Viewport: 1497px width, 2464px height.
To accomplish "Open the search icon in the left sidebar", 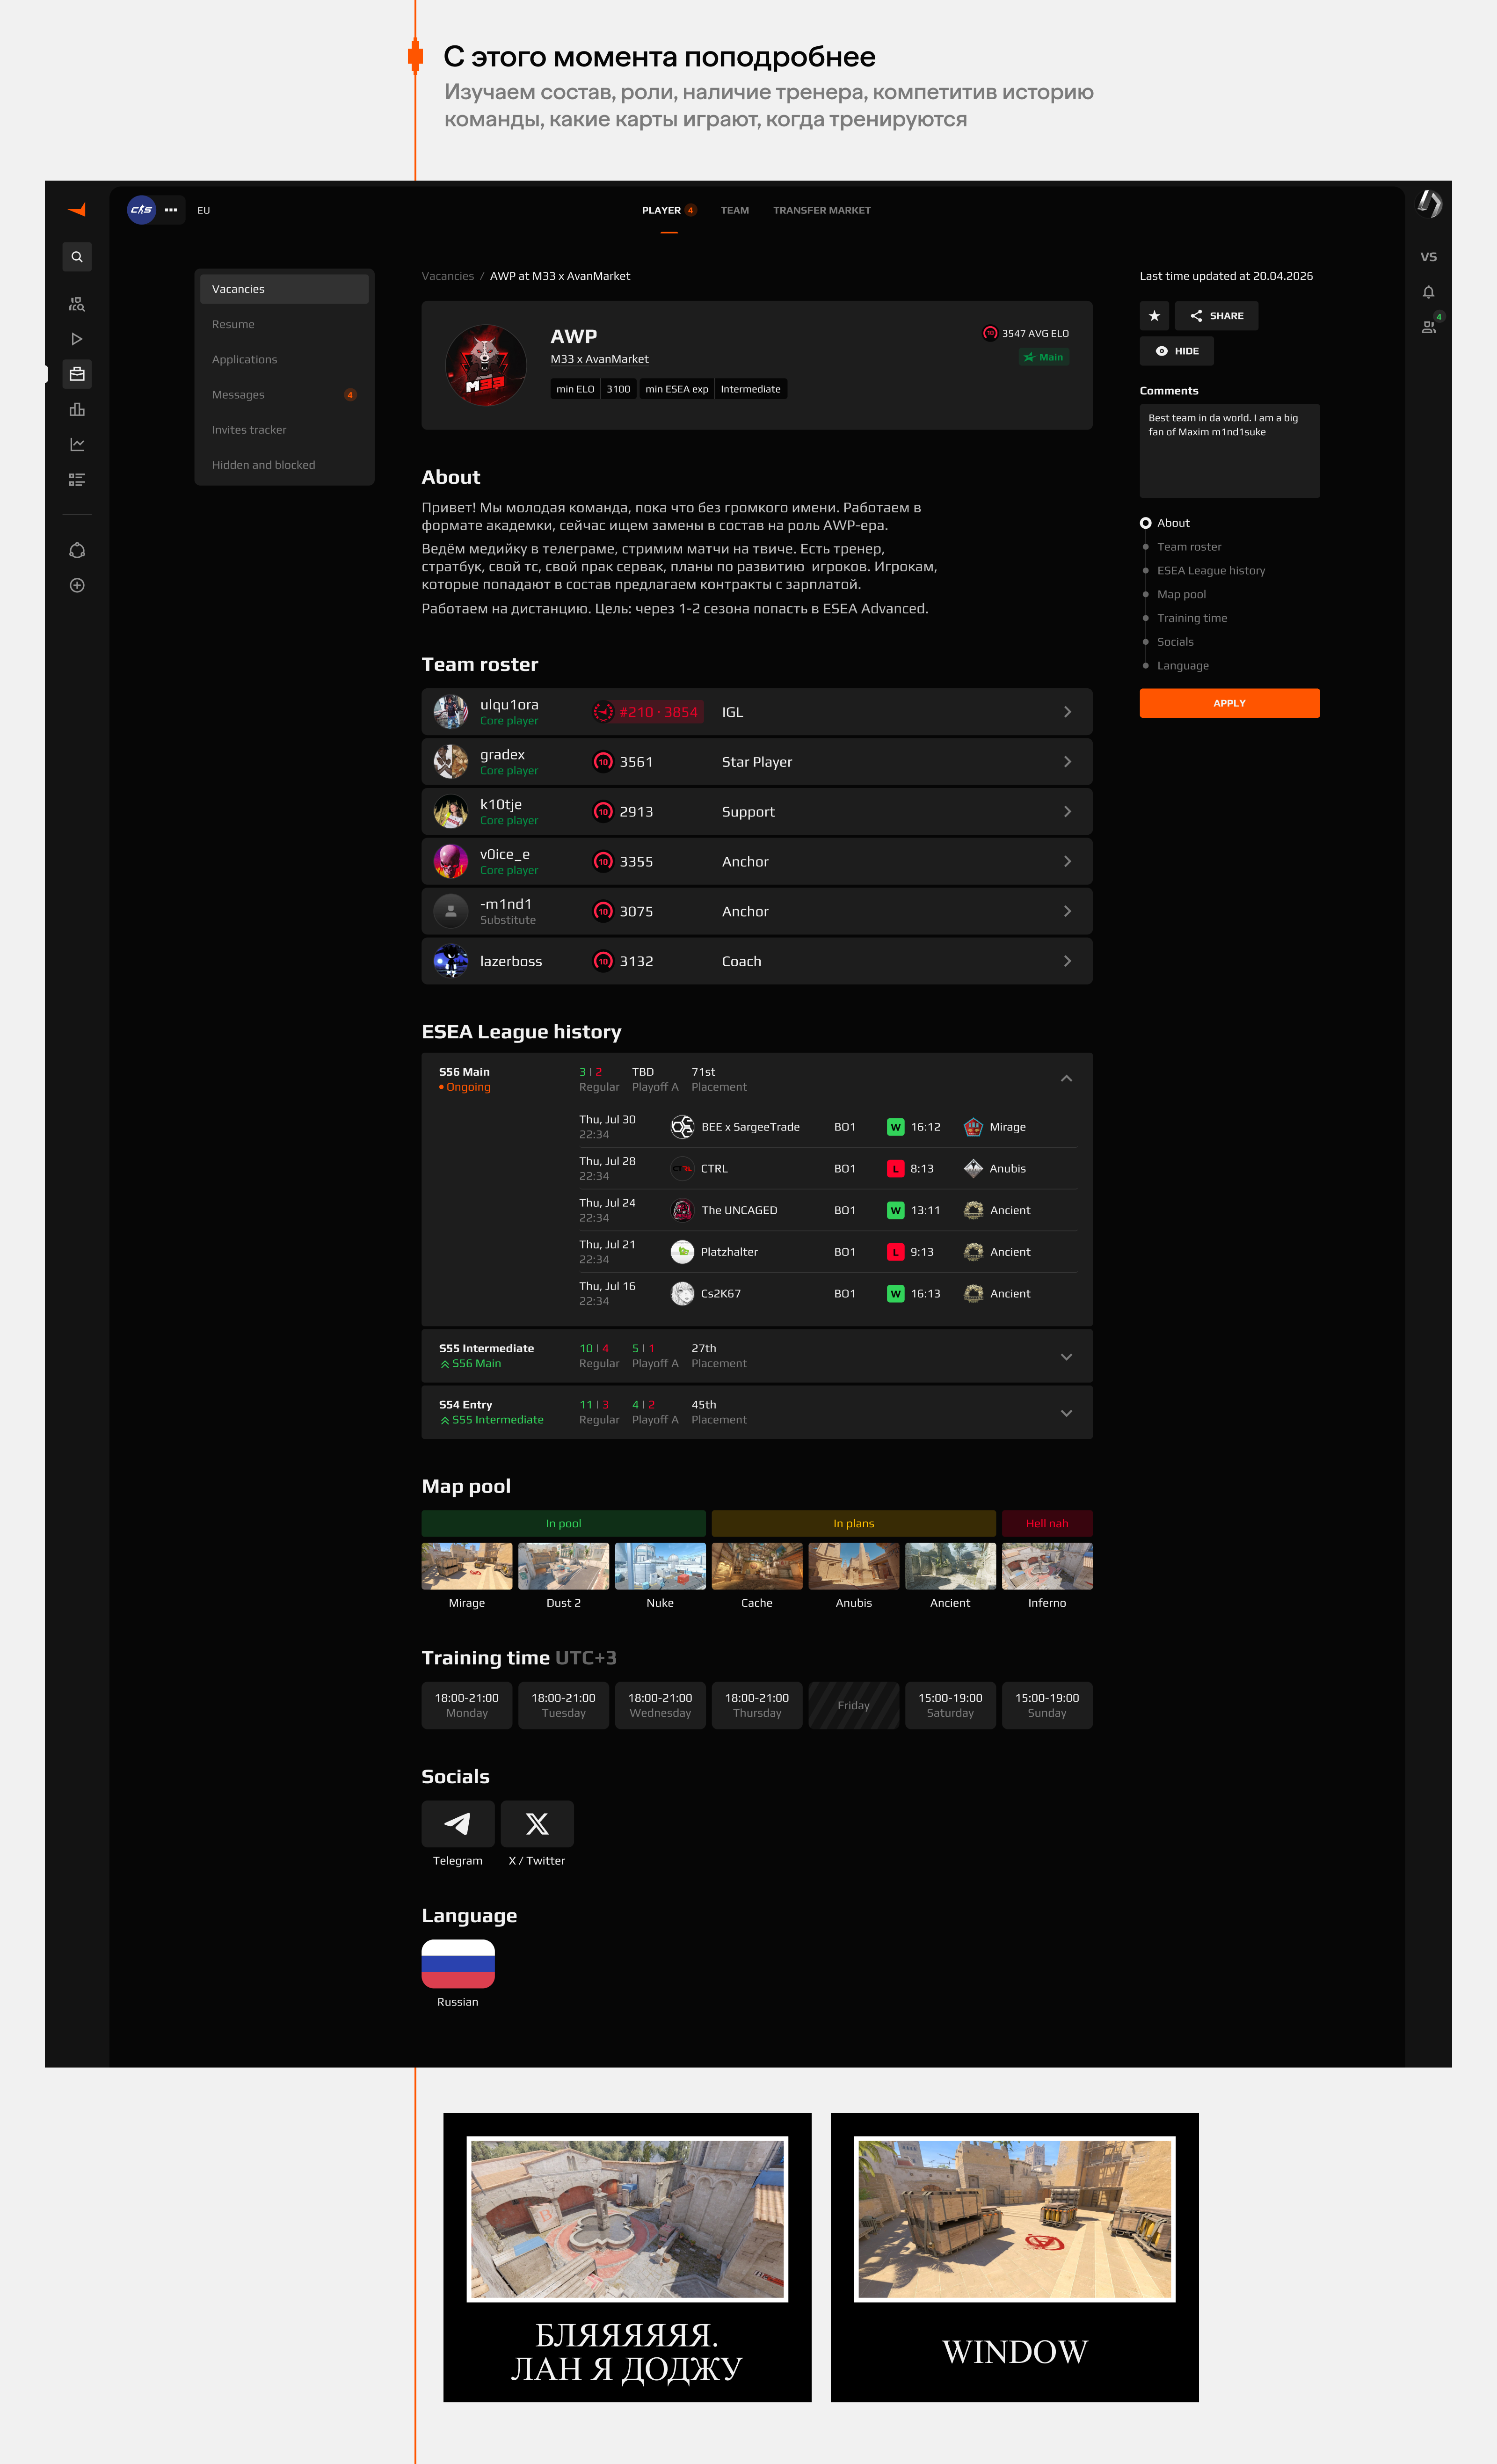I will point(77,257).
